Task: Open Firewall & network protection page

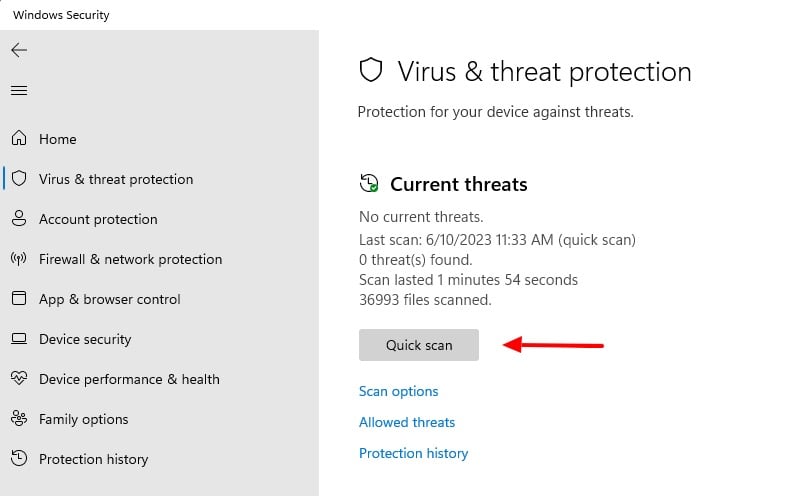Action: [x=130, y=259]
